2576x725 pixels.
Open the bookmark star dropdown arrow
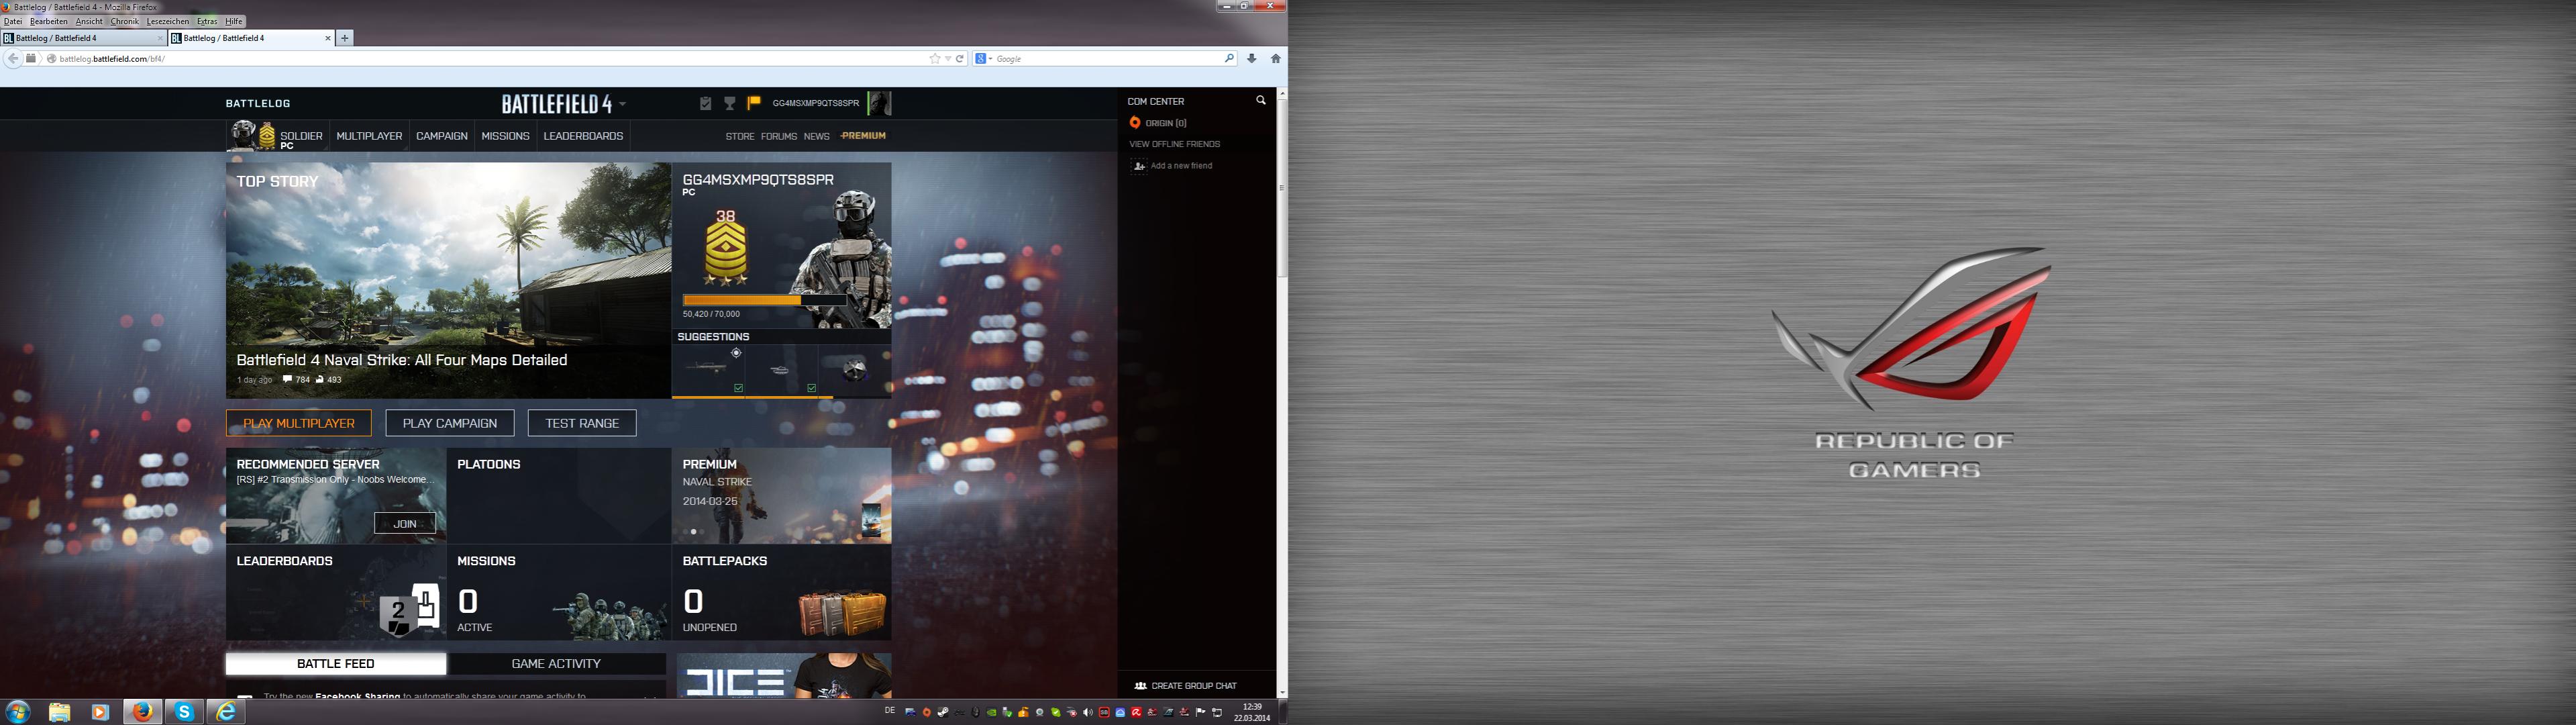[x=948, y=59]
